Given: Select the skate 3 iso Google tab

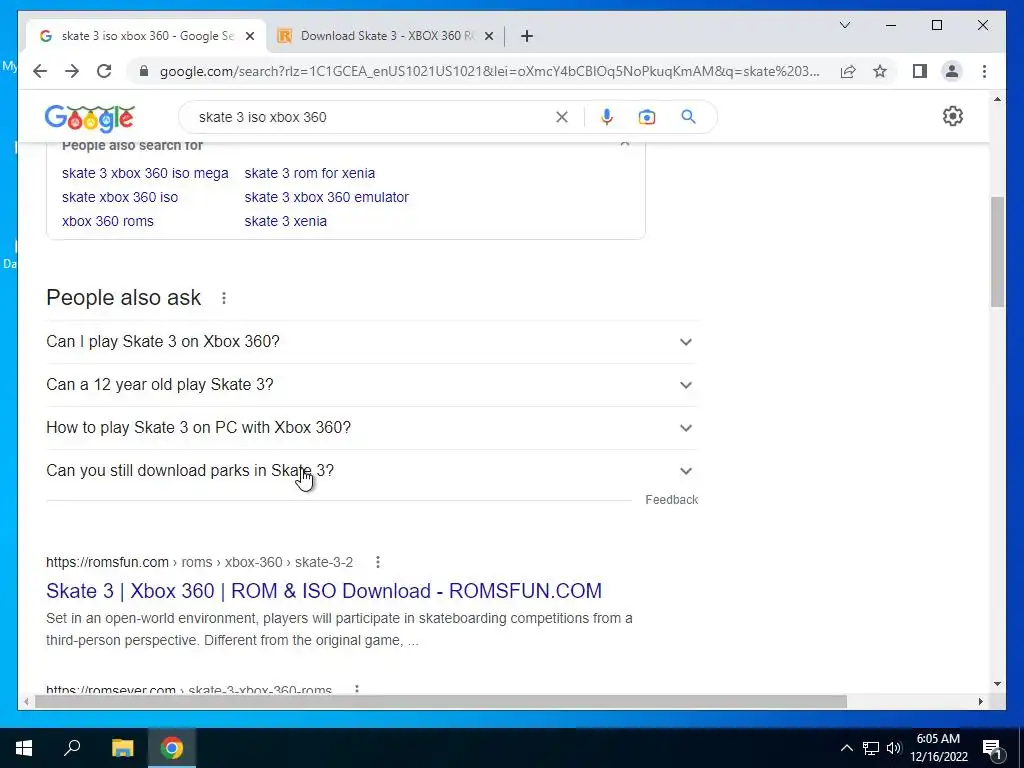Looking at the screenshot, I should point(146,36).
